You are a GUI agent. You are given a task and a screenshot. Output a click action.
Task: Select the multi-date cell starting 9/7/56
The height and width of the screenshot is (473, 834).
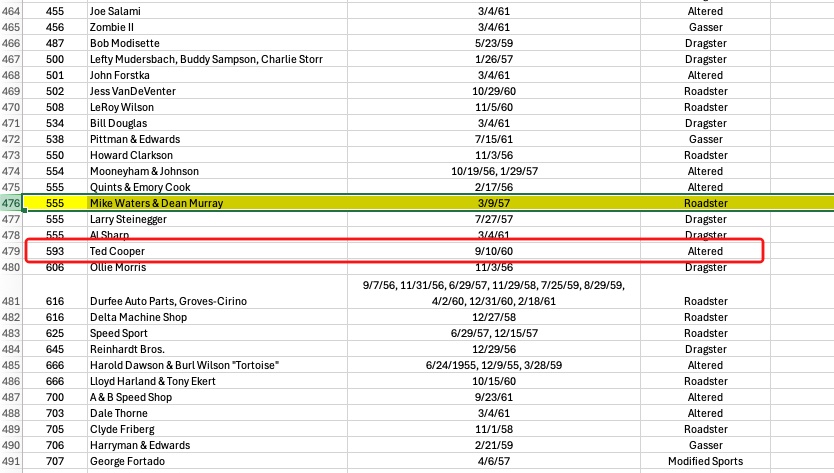pyautogui.click(x=494, y=292)
